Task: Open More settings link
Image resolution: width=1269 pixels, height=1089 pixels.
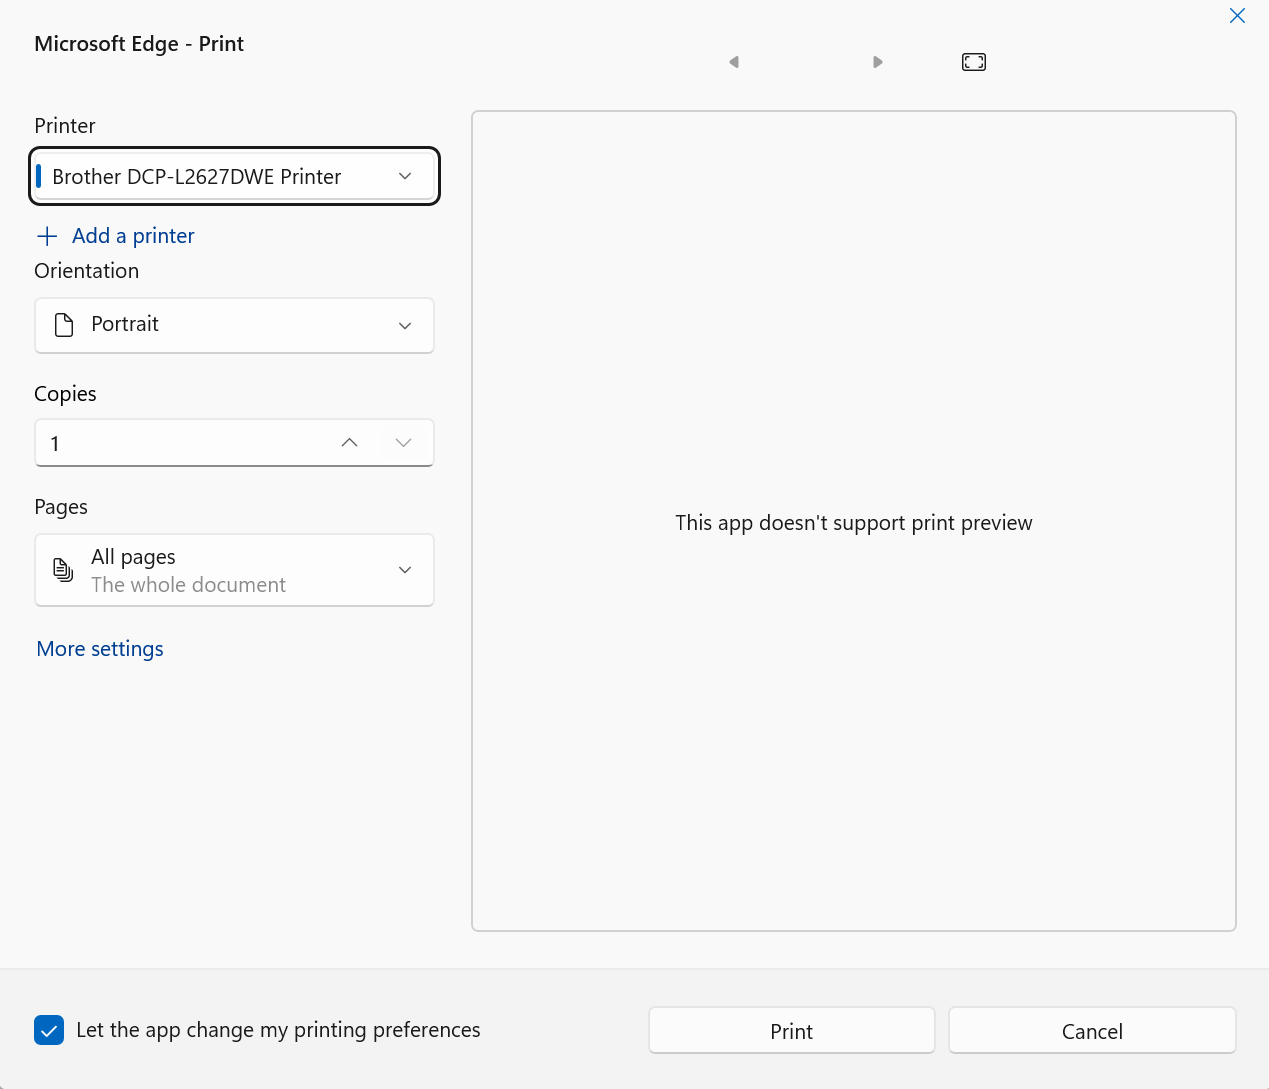Action: (100, 649)
